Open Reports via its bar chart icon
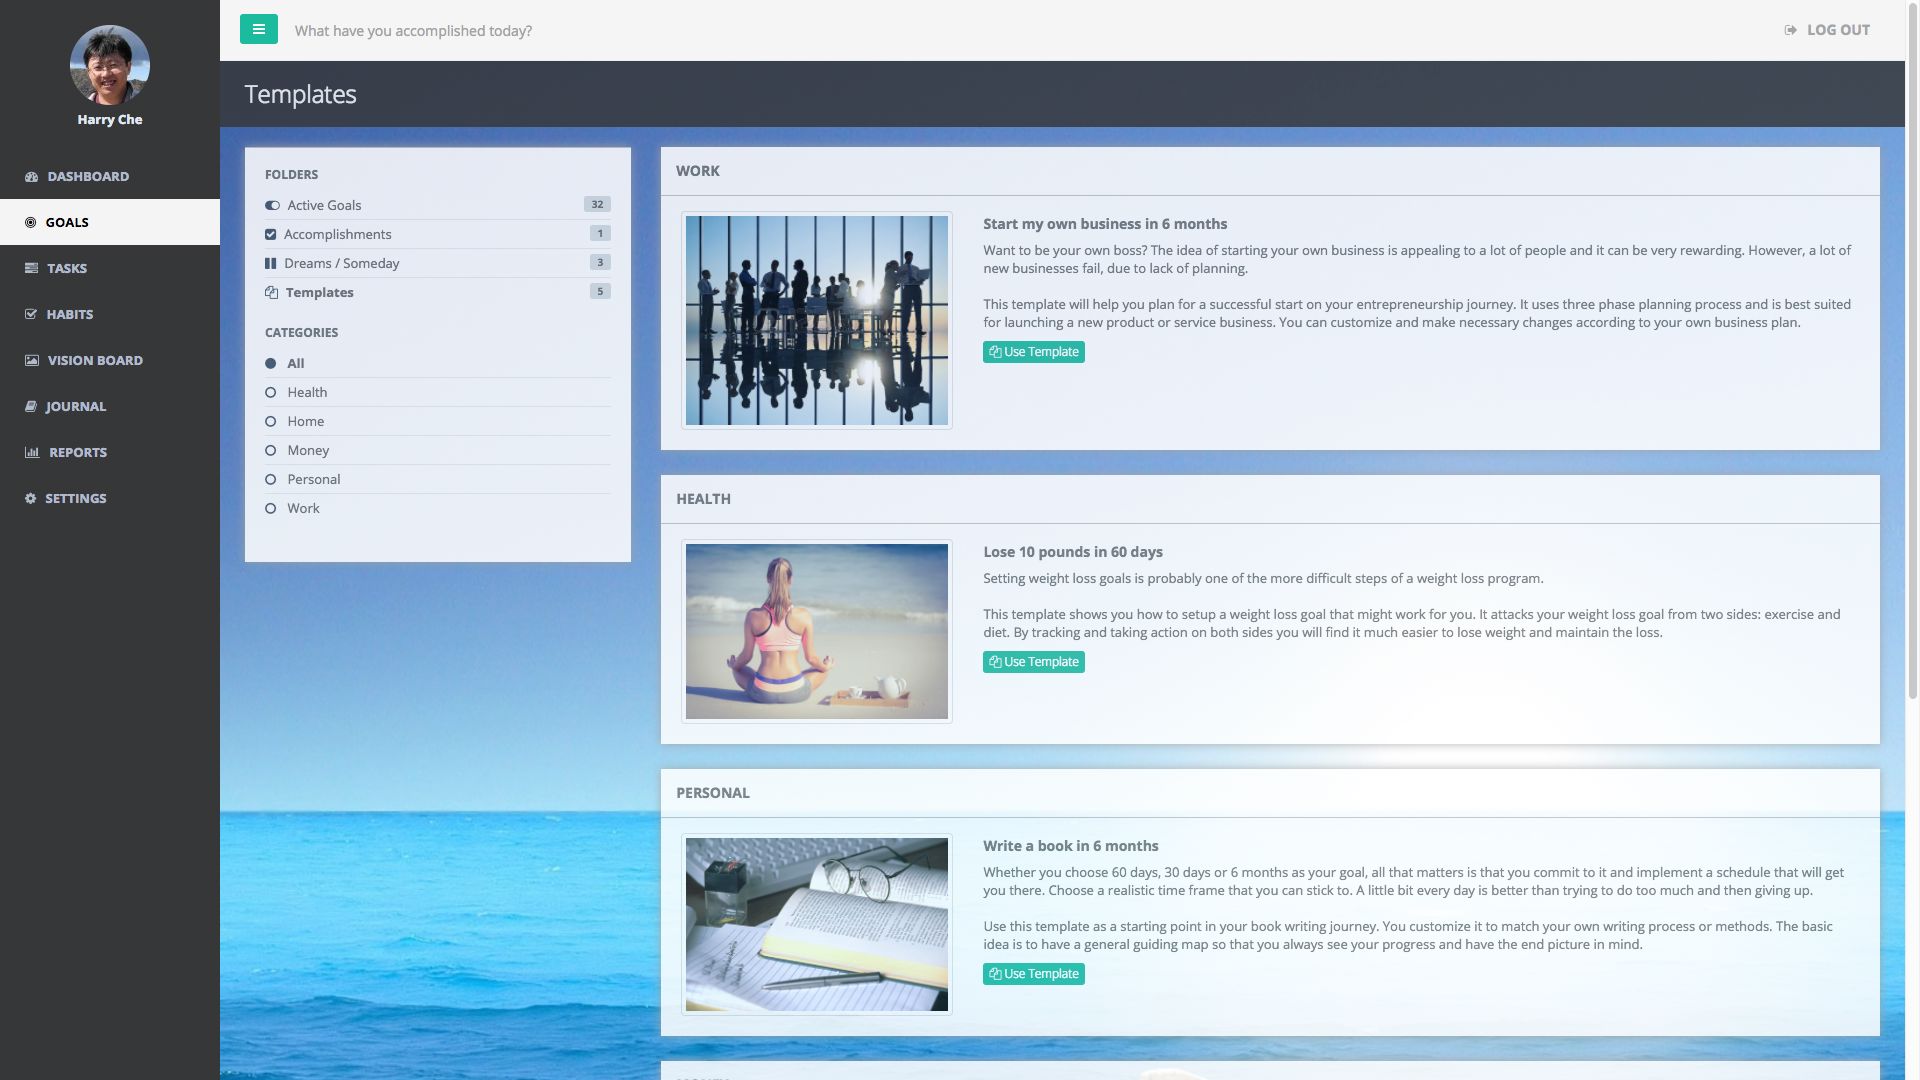1920x1080 pixels. click(x=31, y=452)
